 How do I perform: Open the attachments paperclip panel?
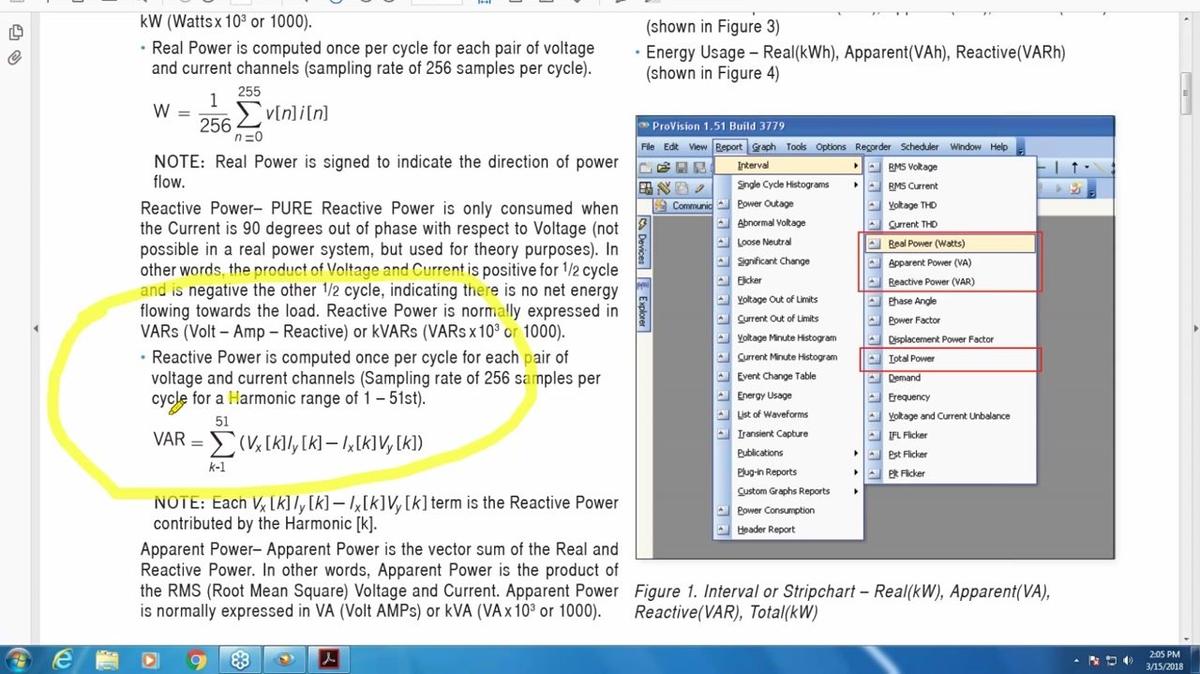[x=15, y=58]
